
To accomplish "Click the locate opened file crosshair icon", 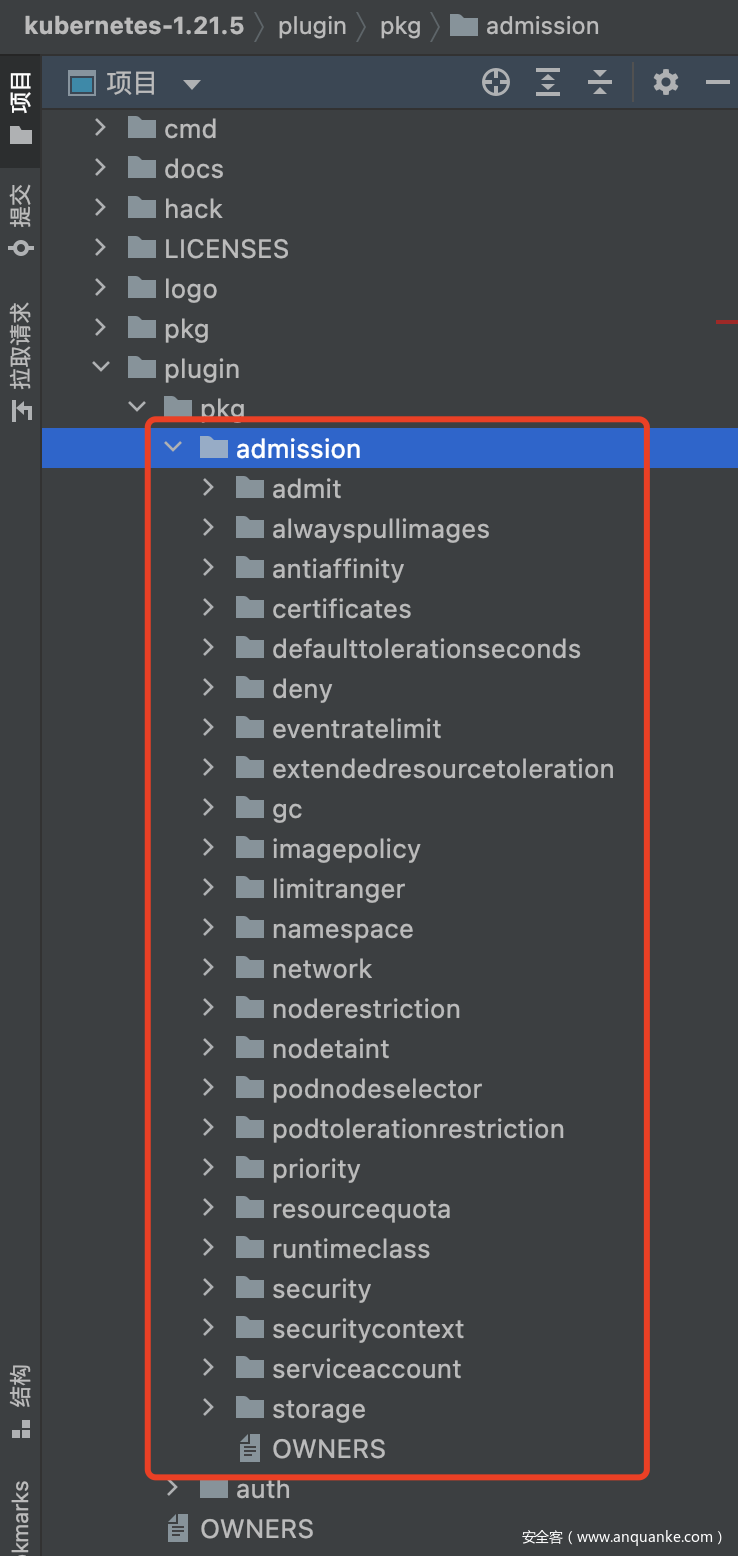I will point(496,83).
